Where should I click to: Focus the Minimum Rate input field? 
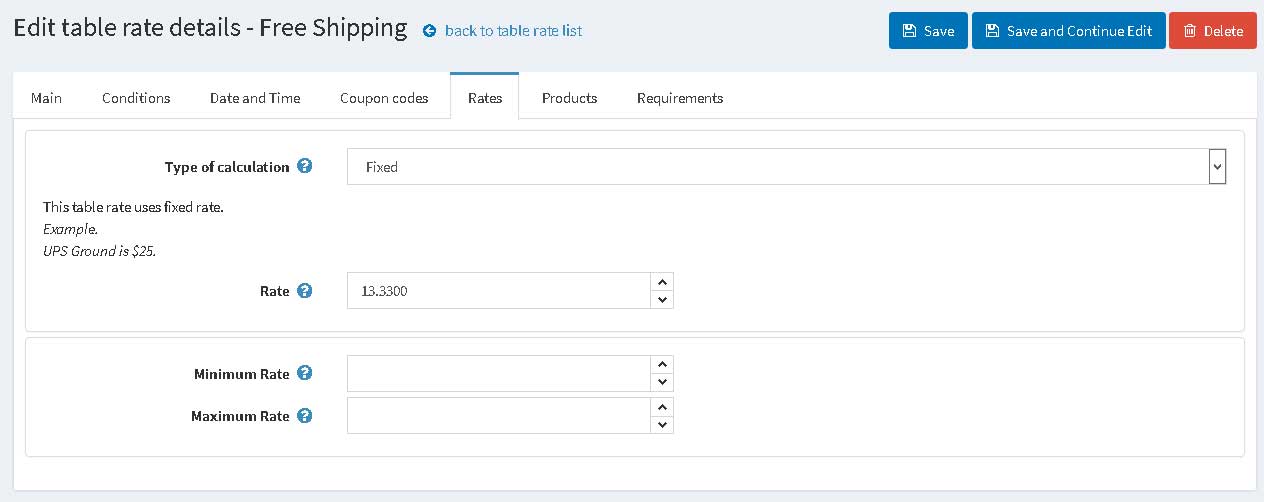(x=499, y=374)
